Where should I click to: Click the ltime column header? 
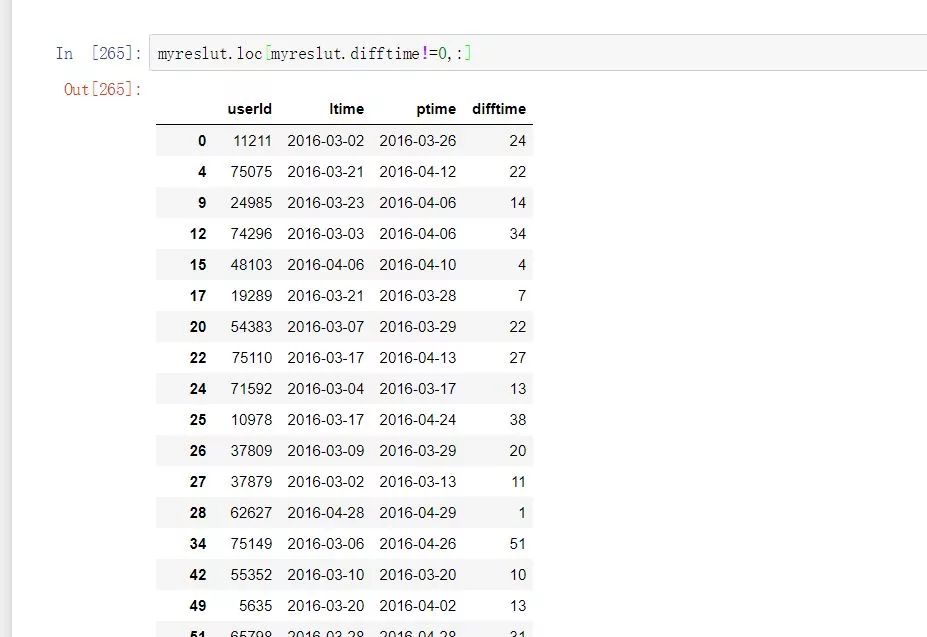coord(346,109)
